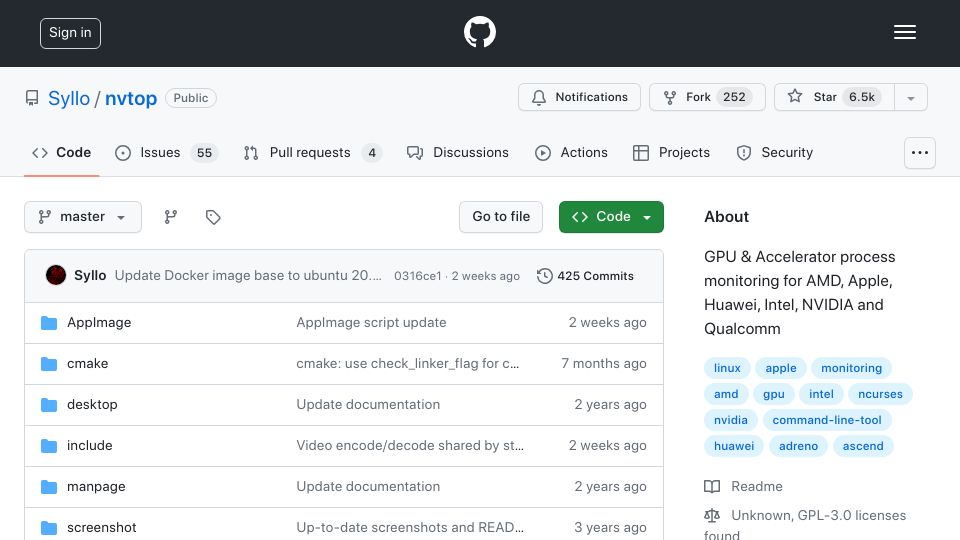Select the command-line-tool topic tag

pos(827,420)
